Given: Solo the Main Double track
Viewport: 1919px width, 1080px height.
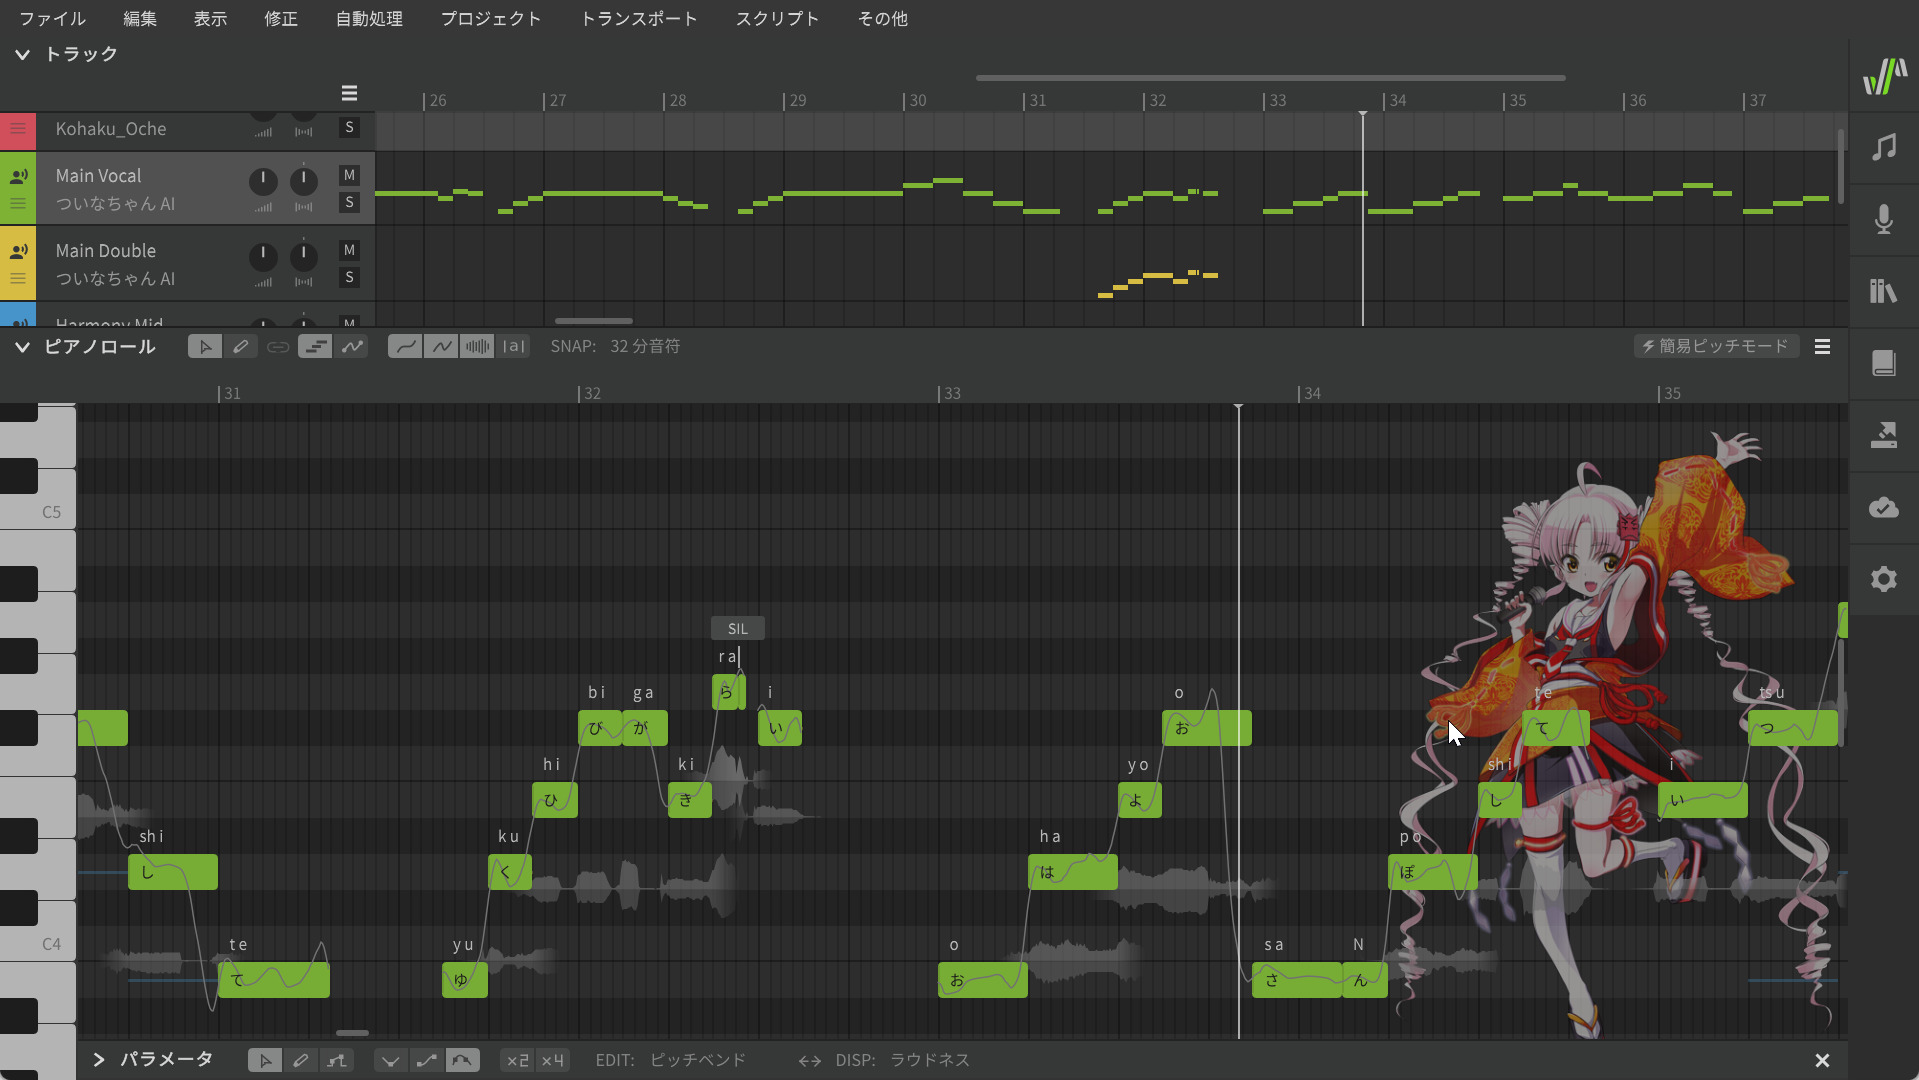Looking at the screenshot, I should (x=349, y=277).
